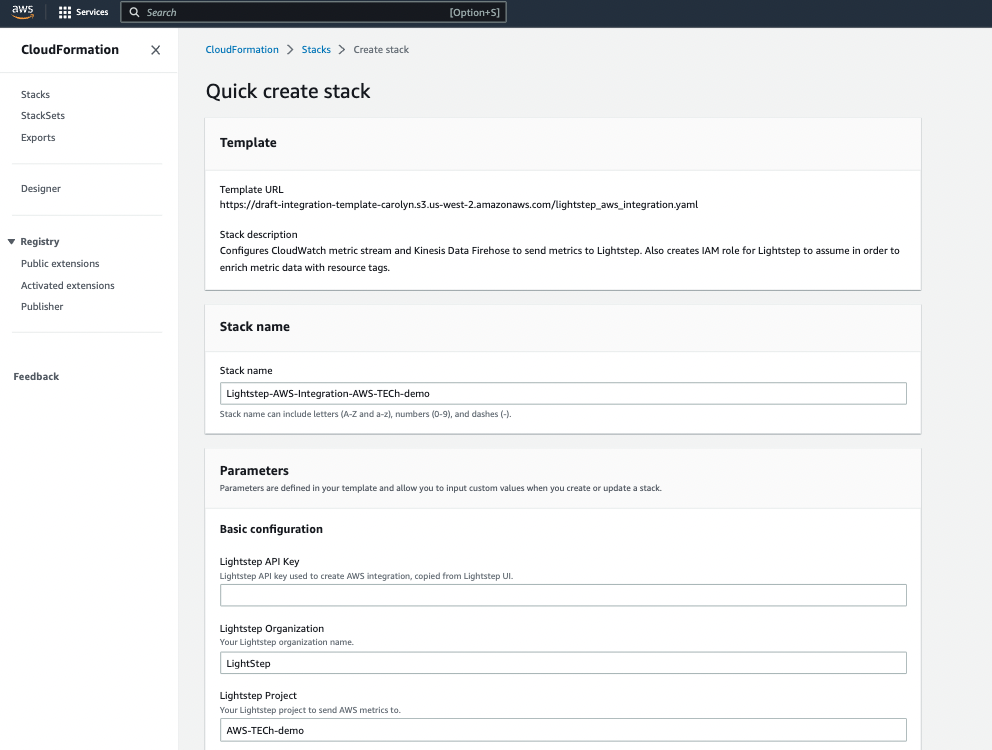Click the Lightstep Project input
The image size is (992, 750).
tap(562, 729)
